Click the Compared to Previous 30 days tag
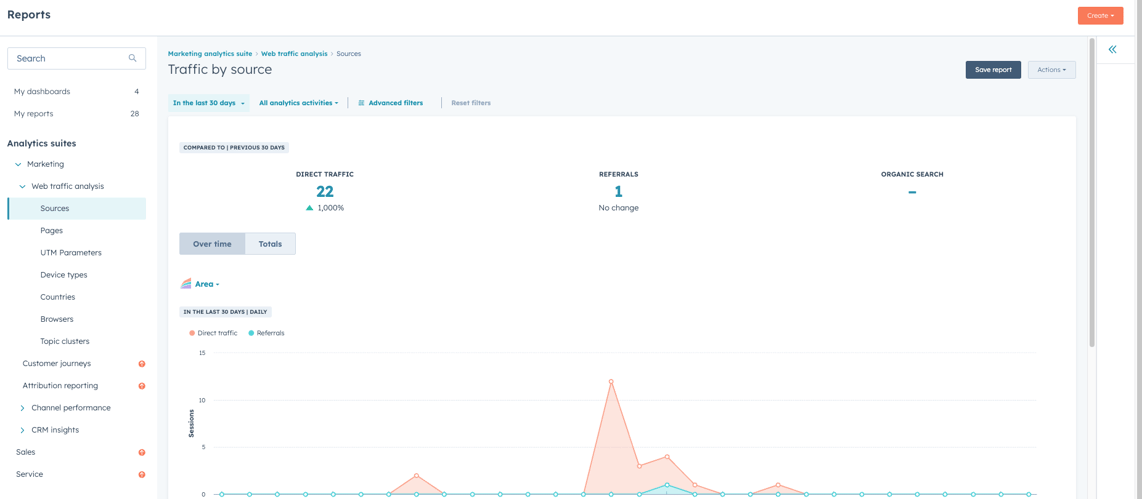This screenshot has height=499, width=1142. coord(235,147)
